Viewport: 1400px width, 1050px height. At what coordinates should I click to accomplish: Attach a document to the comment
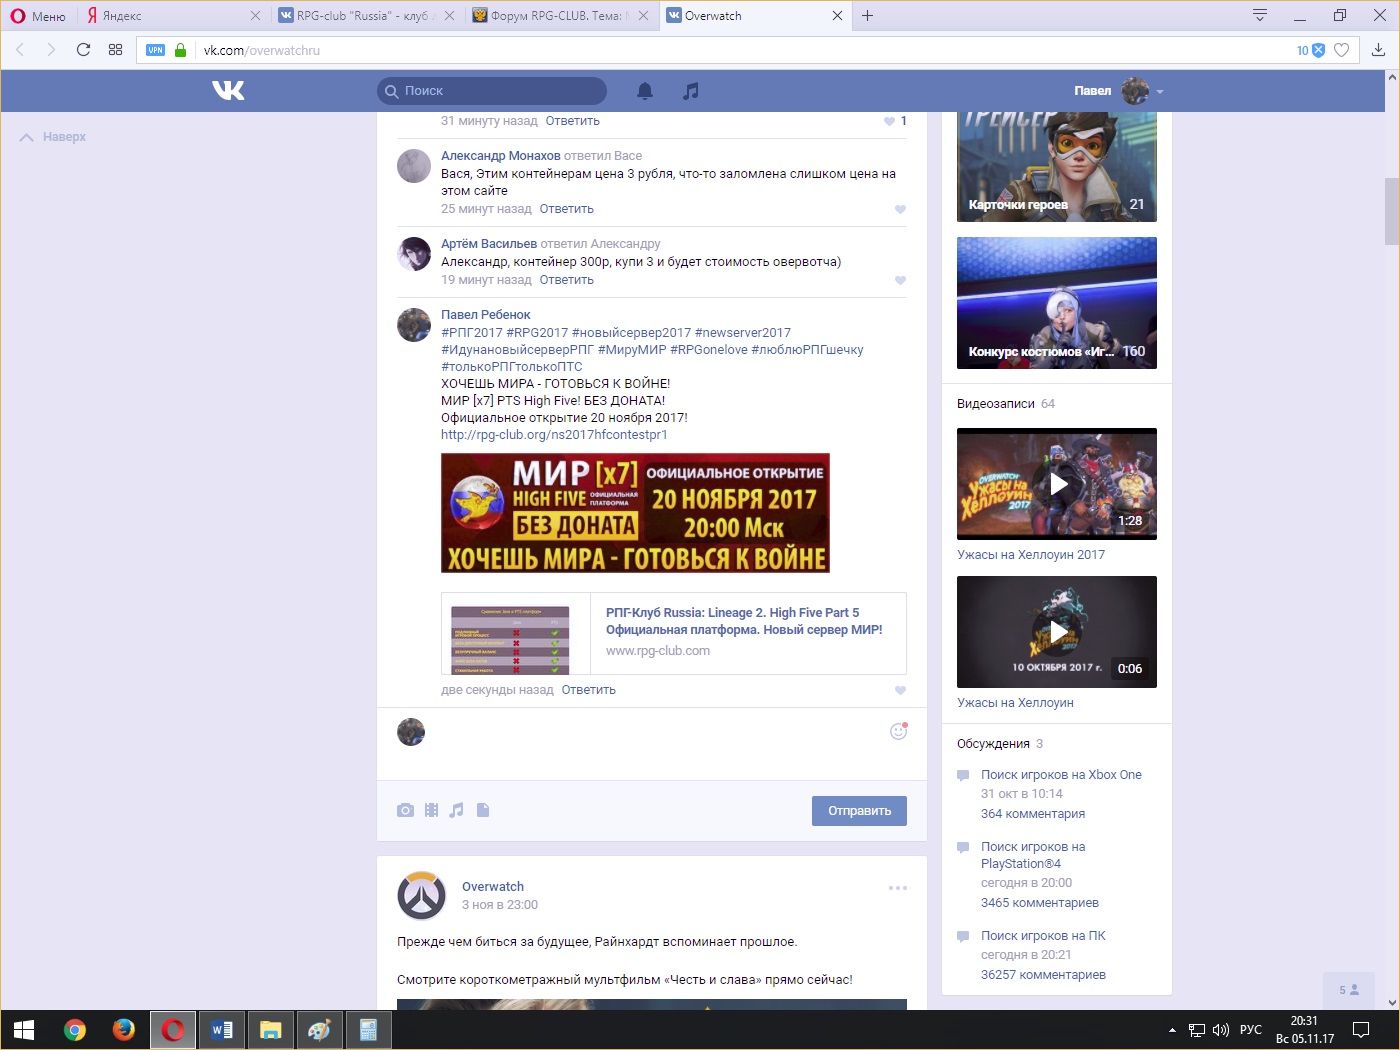pos(483,810)
